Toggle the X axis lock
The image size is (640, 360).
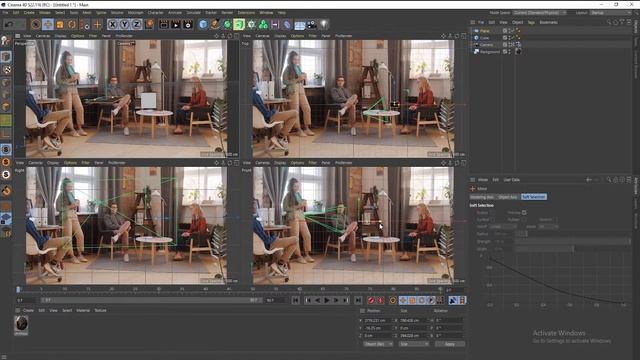[112, 24]
